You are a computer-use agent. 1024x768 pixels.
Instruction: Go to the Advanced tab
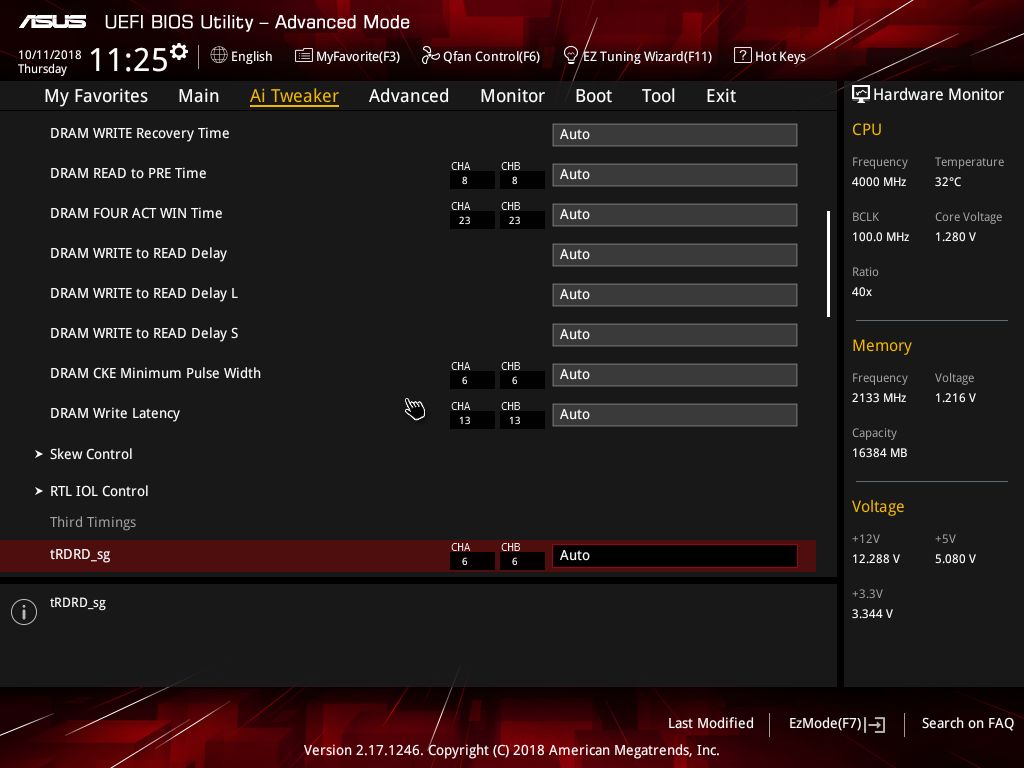pos(409,96)
